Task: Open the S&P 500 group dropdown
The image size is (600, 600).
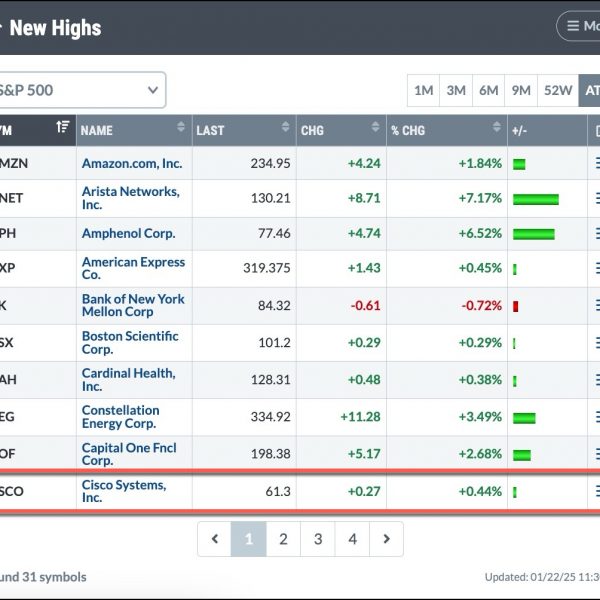Action: pos(82,90)
